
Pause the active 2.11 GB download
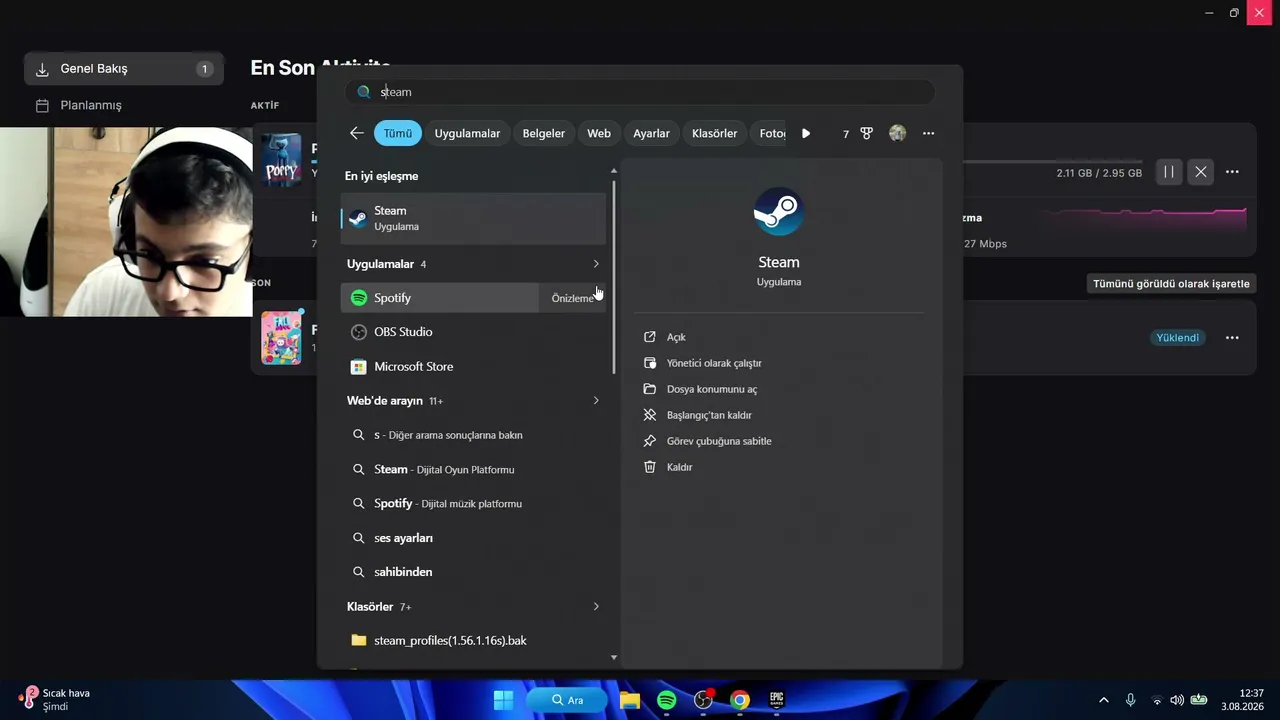click(1168, 172)
